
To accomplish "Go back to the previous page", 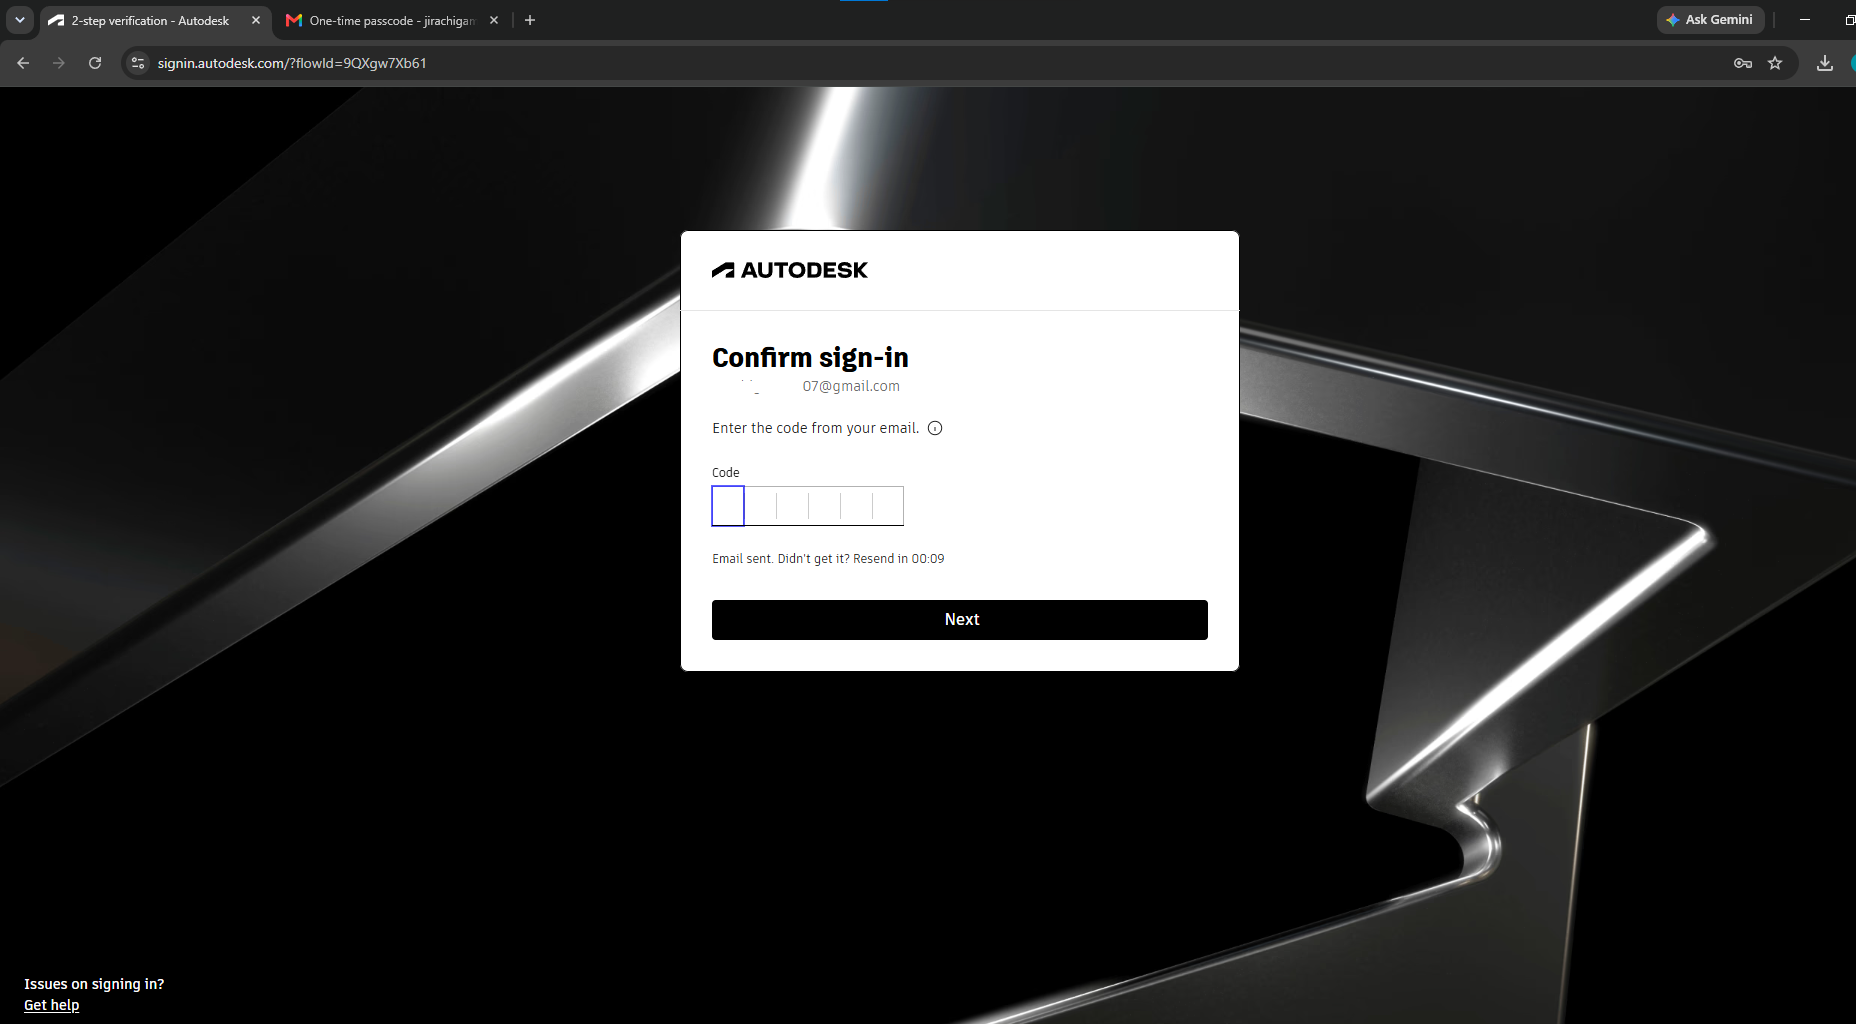I will pos(23,63).
